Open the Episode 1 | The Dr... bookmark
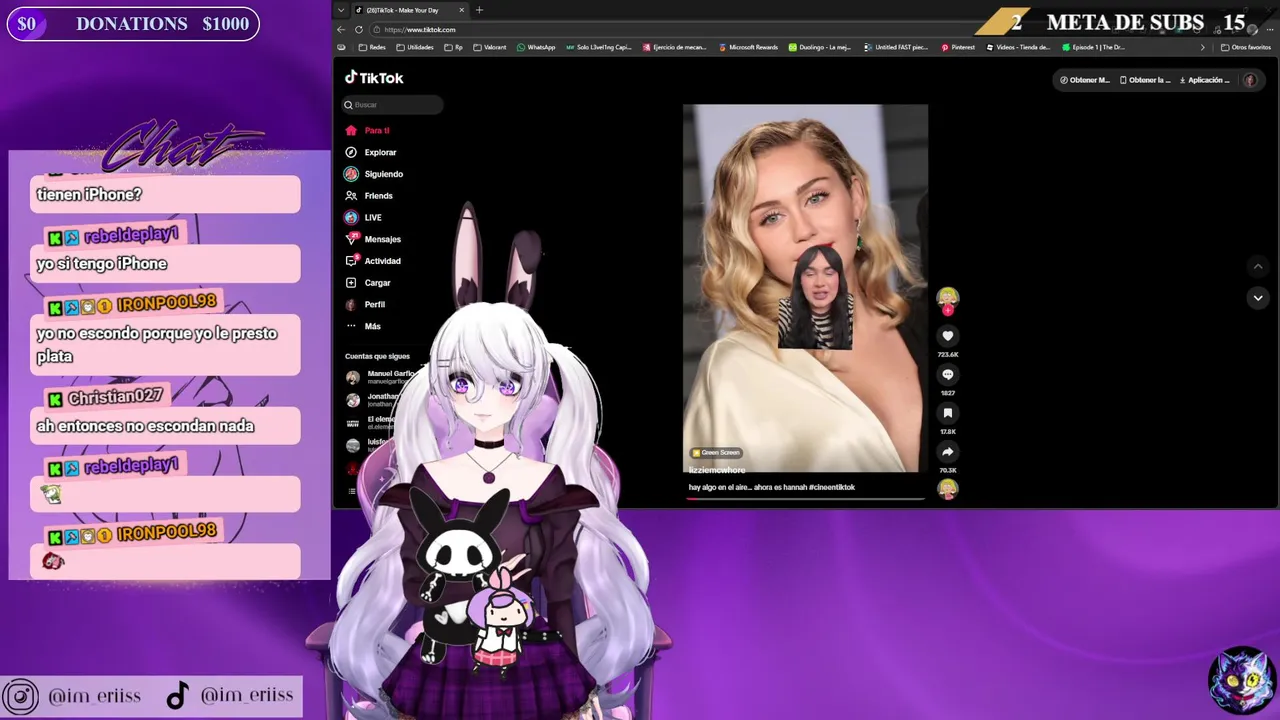This screenshot has height=720, width=1280. click(1093, 47)
